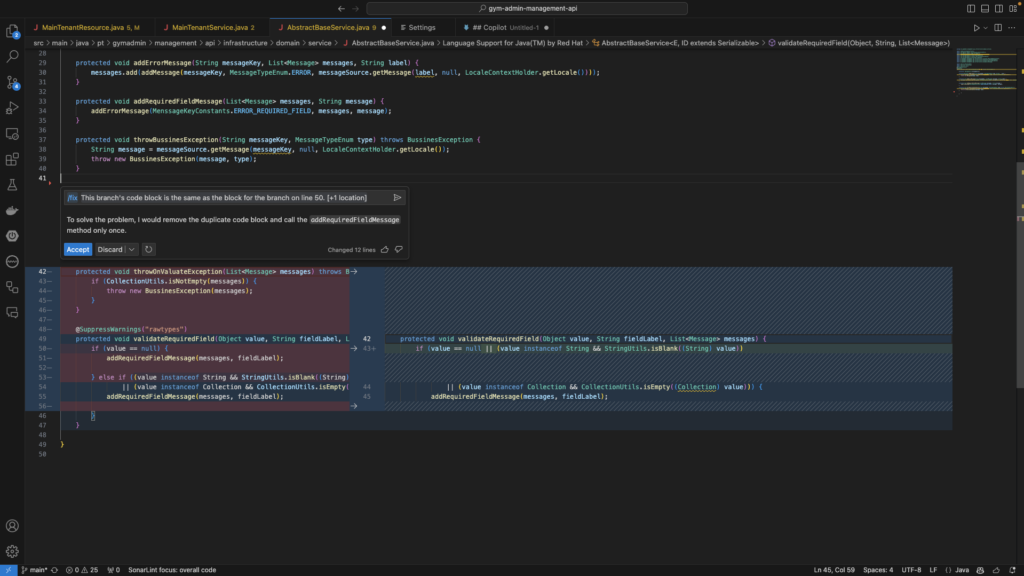1024x576 pixels.
Task: Open the Explorer view in activity bar
Action: [12, 31]
